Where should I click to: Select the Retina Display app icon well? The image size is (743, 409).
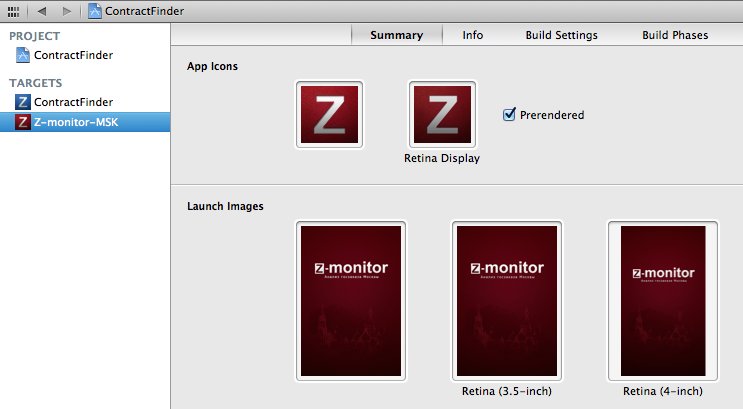click(442, 114)
